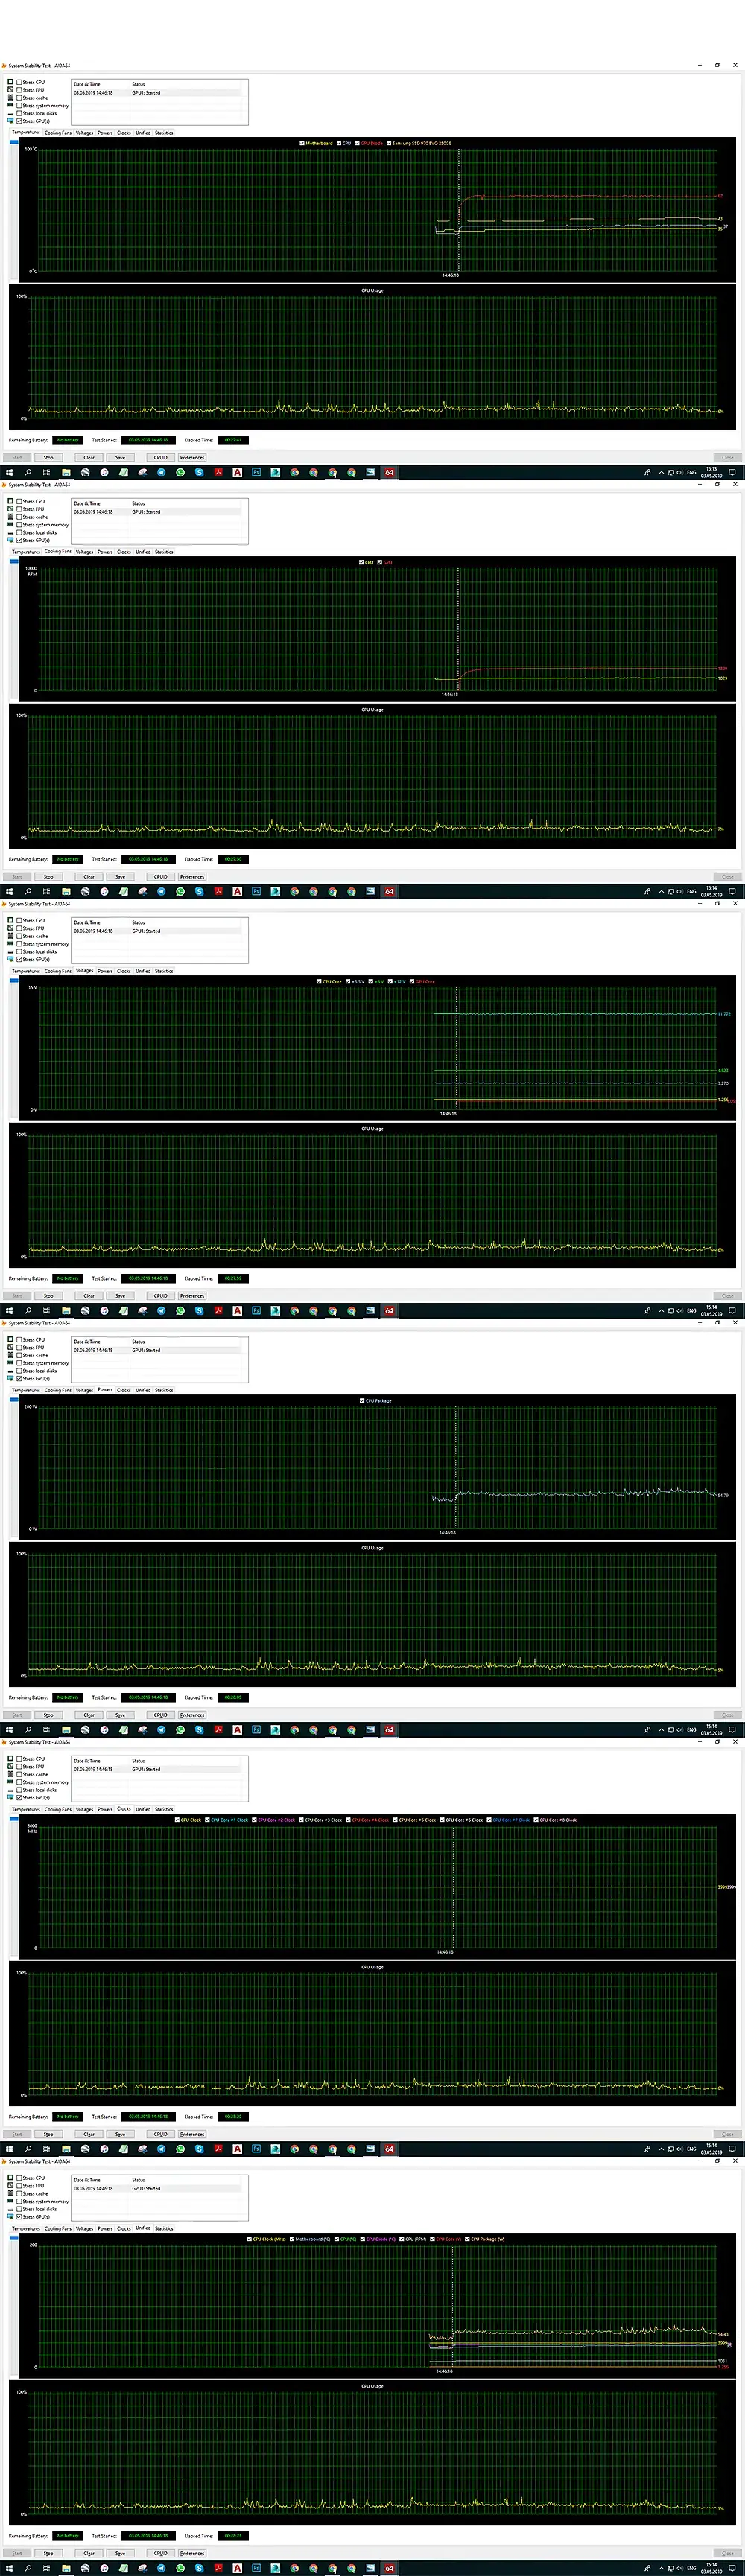Screen dimensions: 745x2576
Task: Open Preferences in the Temperatures window
Action: click(x=192, y=457)
